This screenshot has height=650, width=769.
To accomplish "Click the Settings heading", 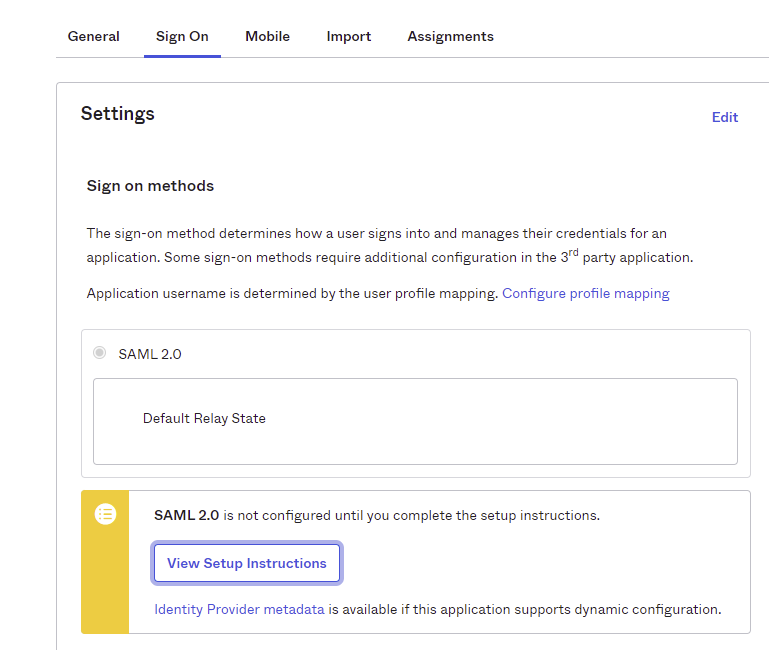I will point(117,114).
